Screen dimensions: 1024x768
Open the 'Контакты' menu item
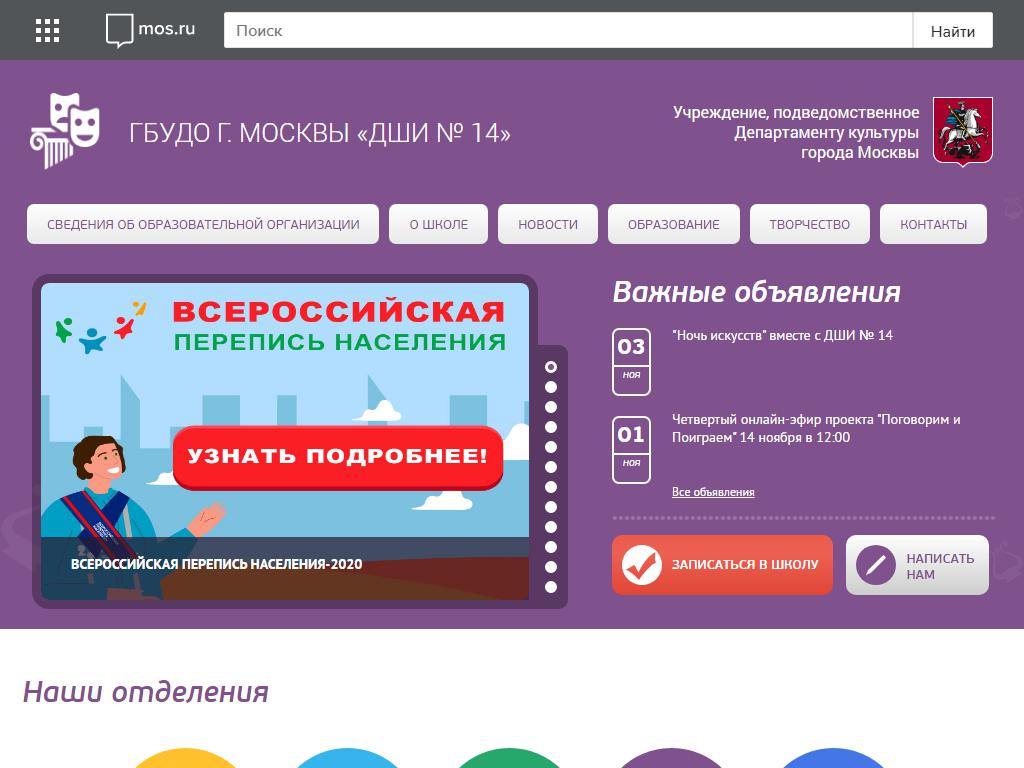(x=933, y=224)
